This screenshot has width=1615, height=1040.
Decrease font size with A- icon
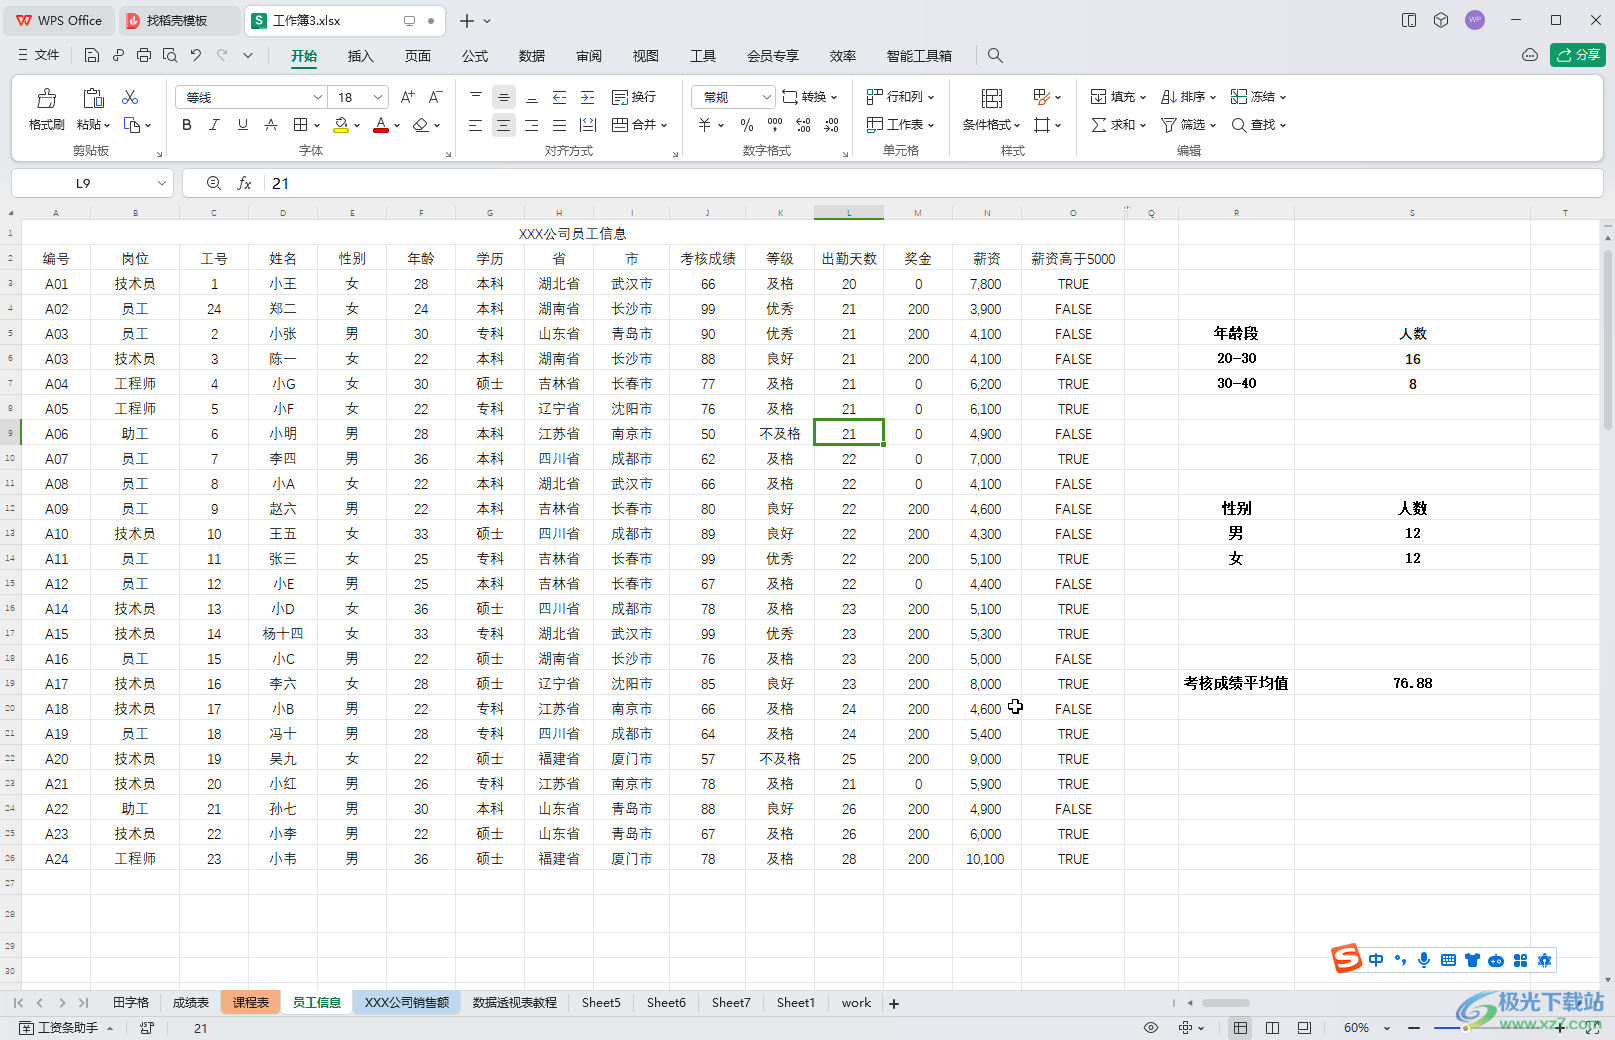tap(435, 97)
